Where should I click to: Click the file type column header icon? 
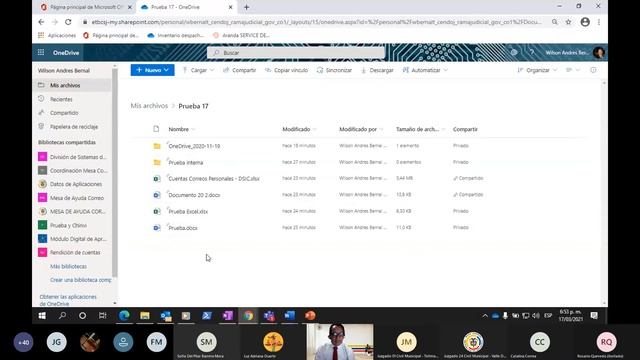(x=156, y=129)
